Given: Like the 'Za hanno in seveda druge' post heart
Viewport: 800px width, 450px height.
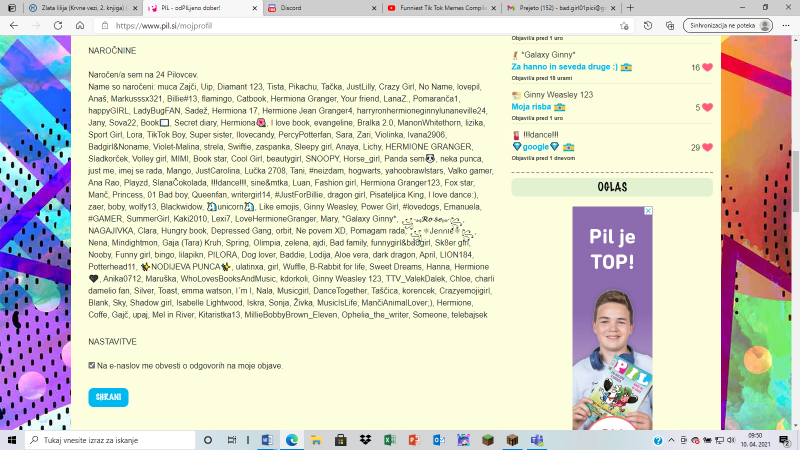Looking at the screenshot, I should pos(707,67).
